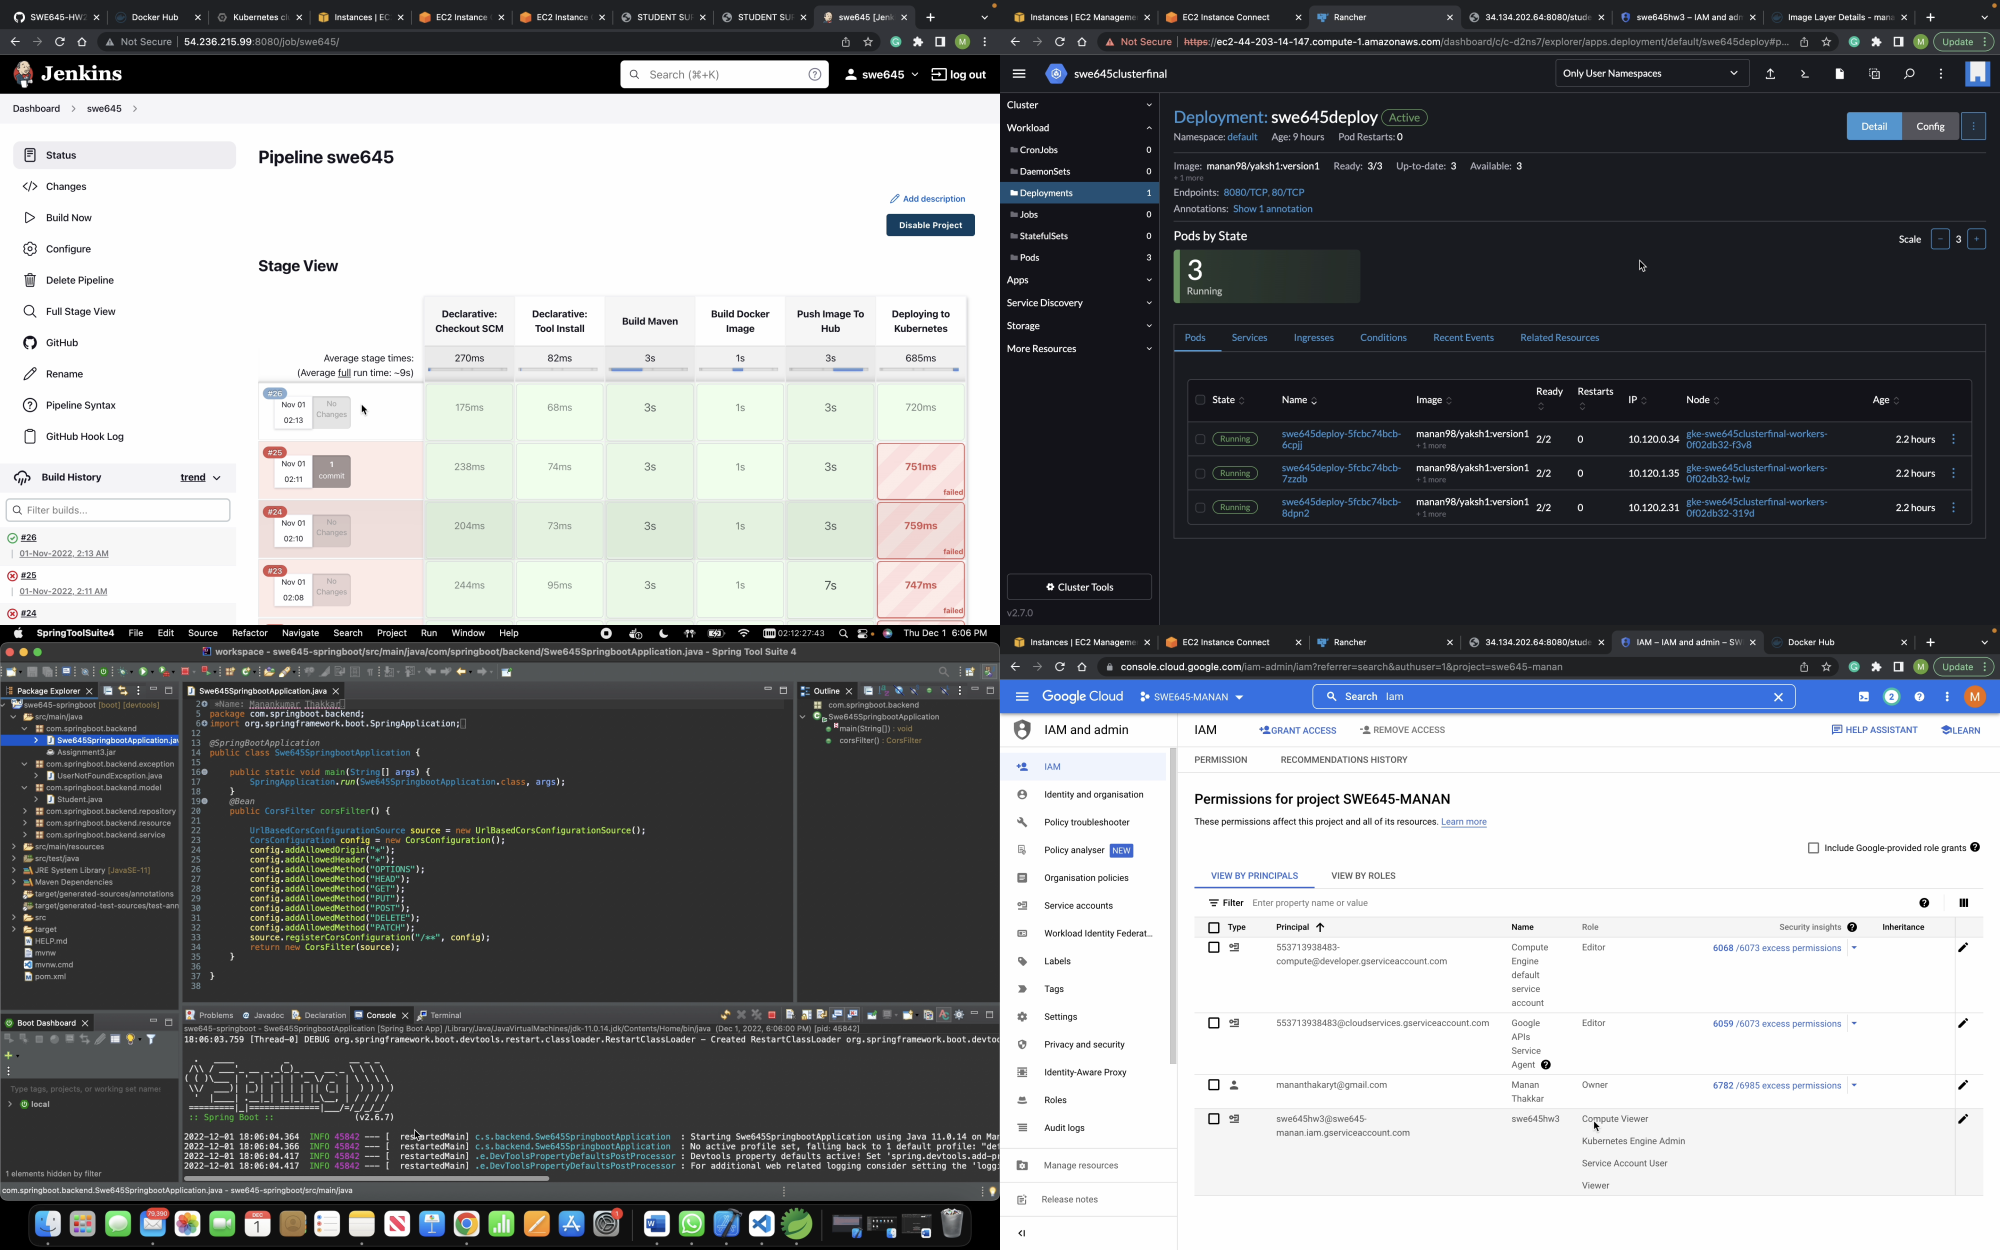The height and width of the screenshot is (1250, 2000).
Task: Toggle column display options in IAM table
Action: [1963, 903]
